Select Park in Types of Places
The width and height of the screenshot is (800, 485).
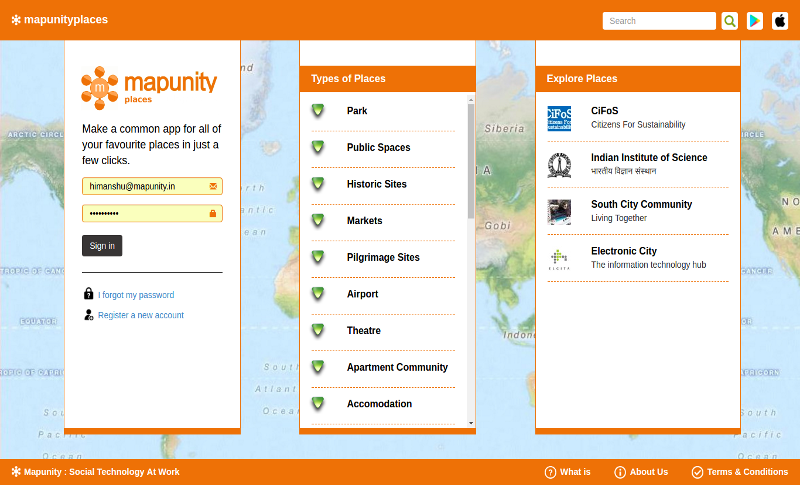[x=357, y=111]
